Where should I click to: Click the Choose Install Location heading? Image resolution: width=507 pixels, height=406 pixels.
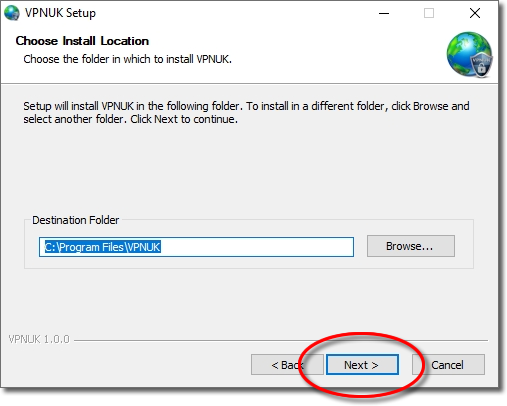click(82, 41)
